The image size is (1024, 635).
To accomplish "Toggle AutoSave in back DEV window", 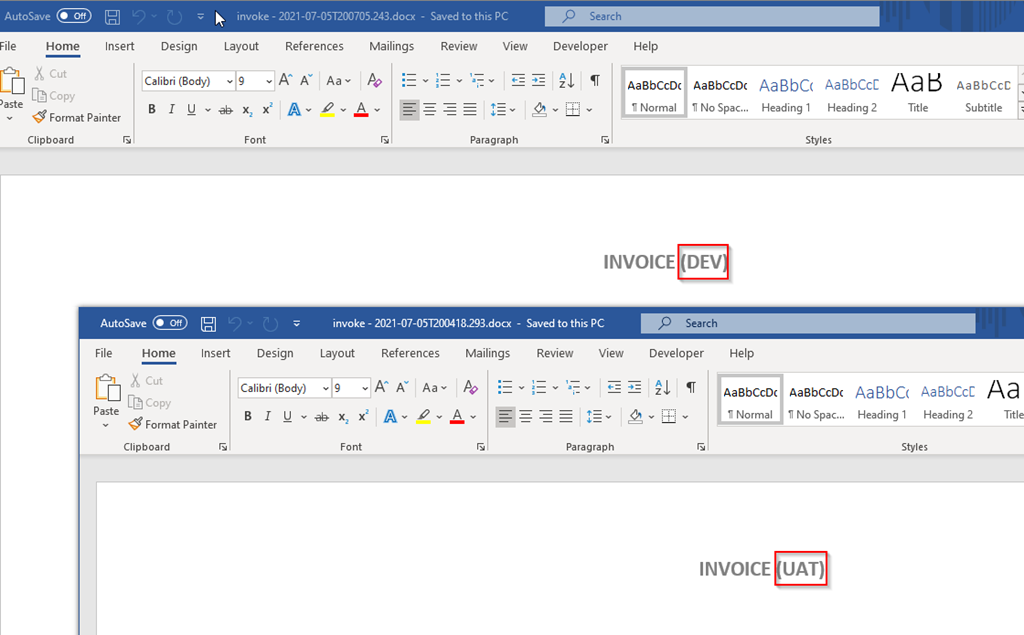I will (74, 16).
